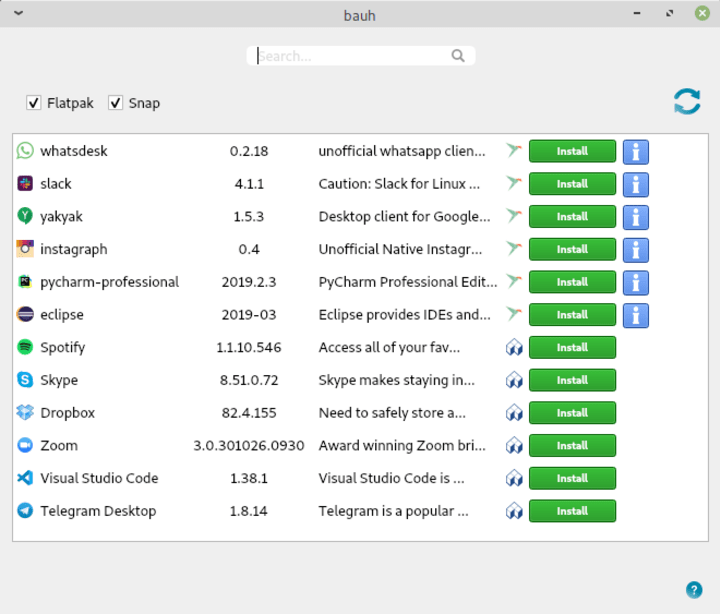Click the Flatpak type icon for Zoom

coord(514,445)
